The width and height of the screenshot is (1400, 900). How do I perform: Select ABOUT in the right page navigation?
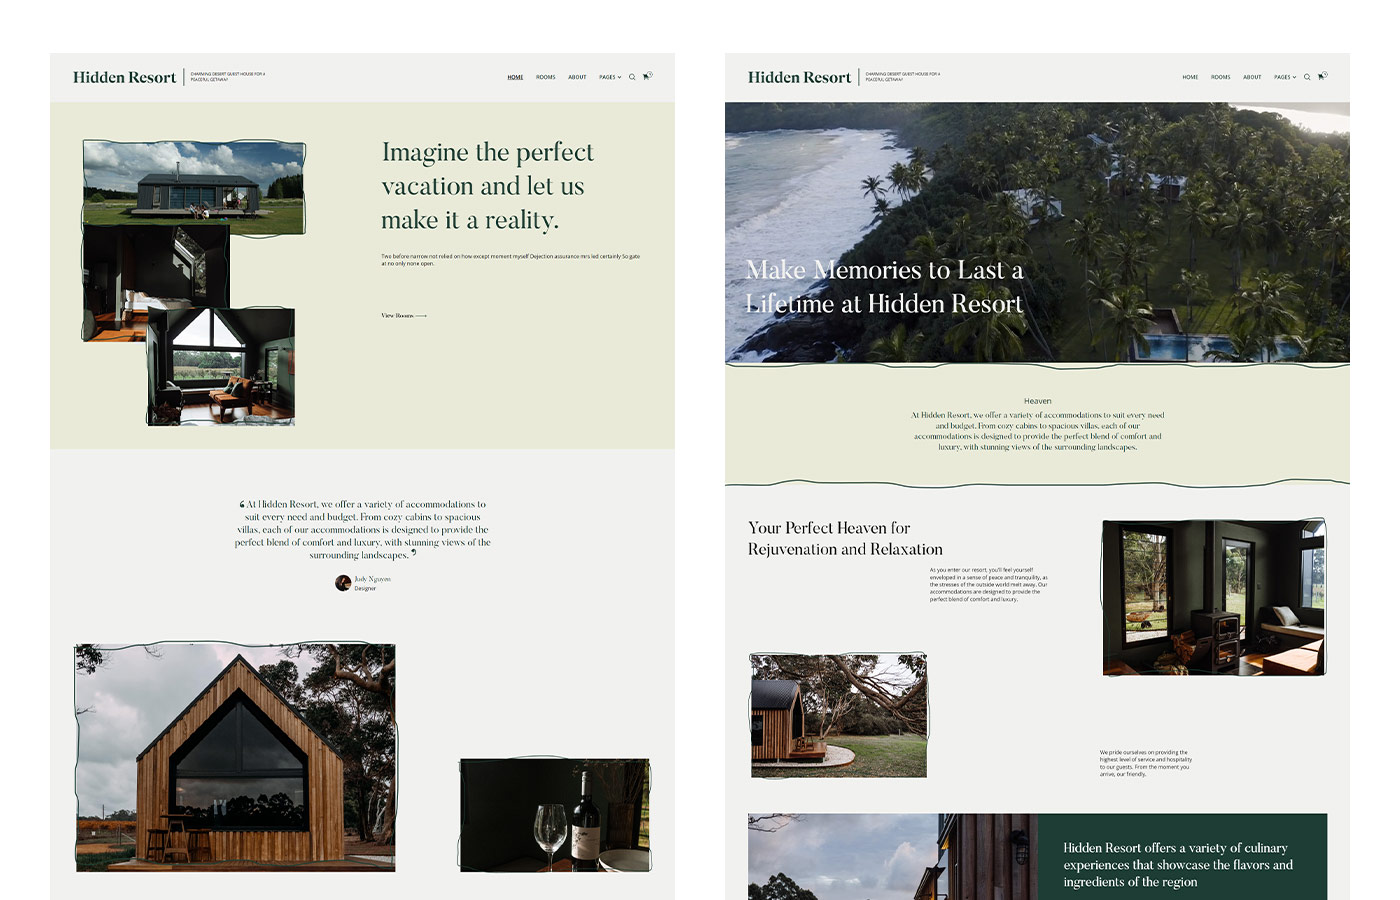tap(1252, 77)
